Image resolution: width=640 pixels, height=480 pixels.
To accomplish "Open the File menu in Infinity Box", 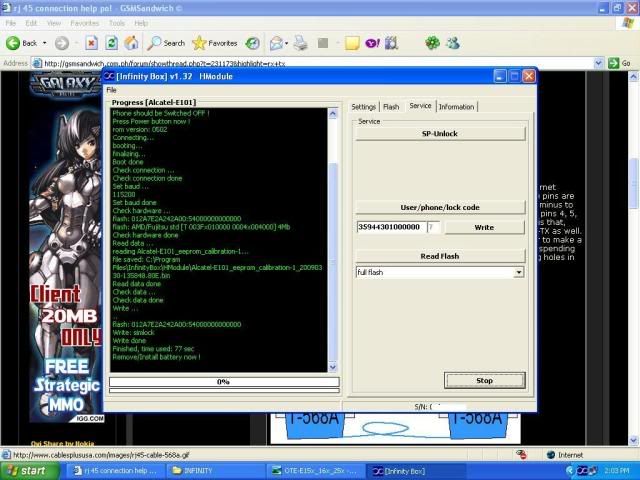I will (x=112, y=90).
